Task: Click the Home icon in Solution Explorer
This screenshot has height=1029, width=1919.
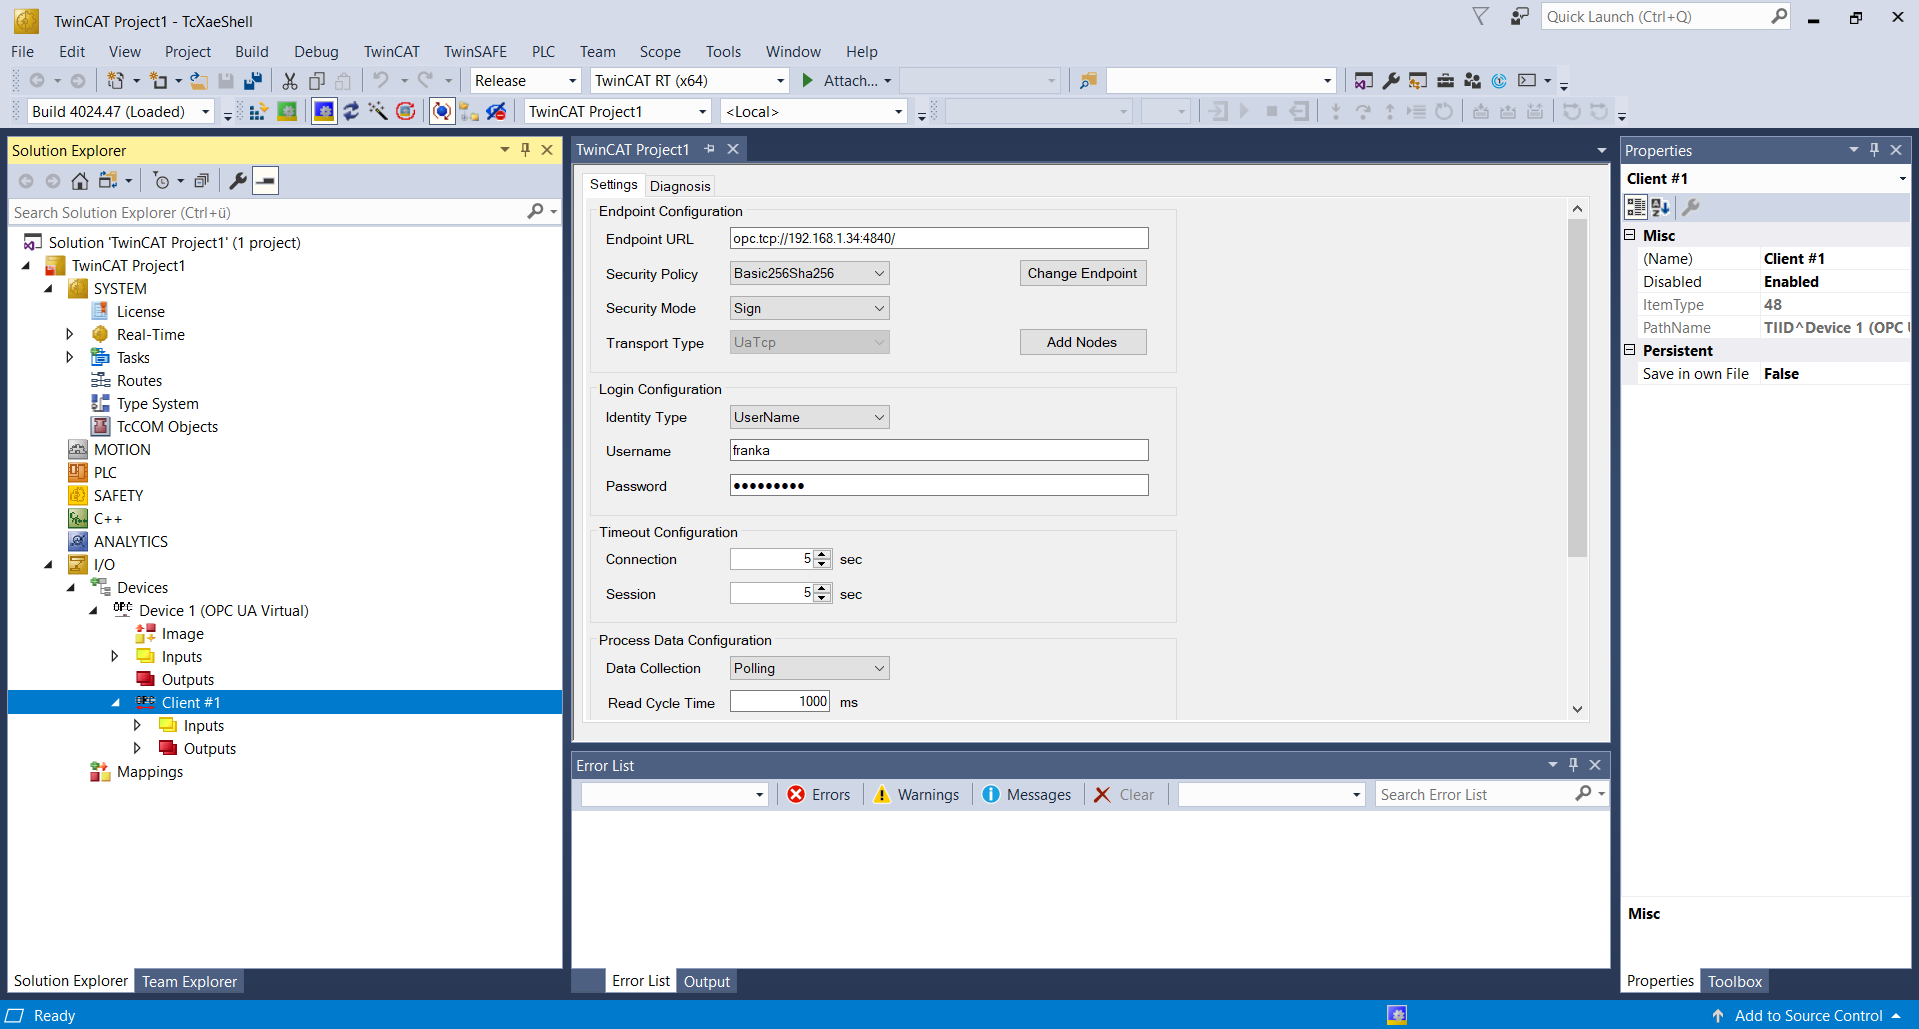Action: click(80, 181)
